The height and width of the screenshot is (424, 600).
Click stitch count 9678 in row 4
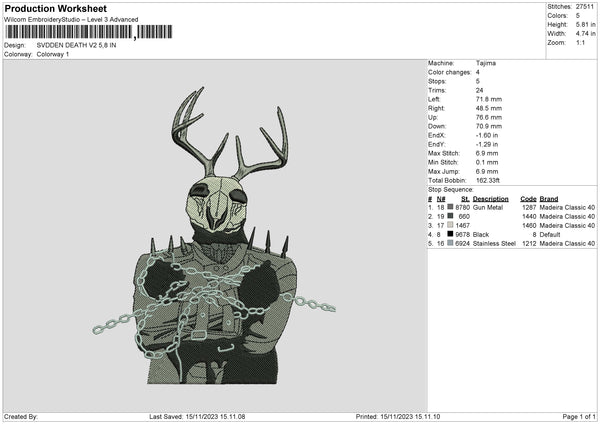463,235
